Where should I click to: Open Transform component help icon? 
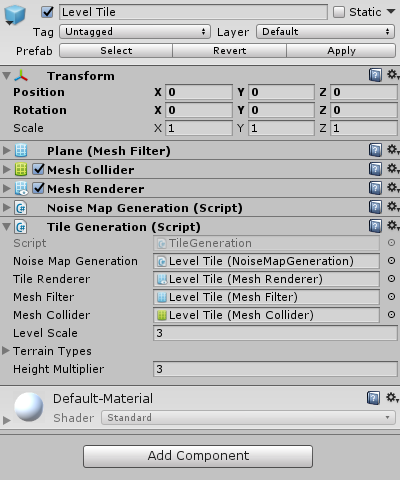click(x=375, y=75)
